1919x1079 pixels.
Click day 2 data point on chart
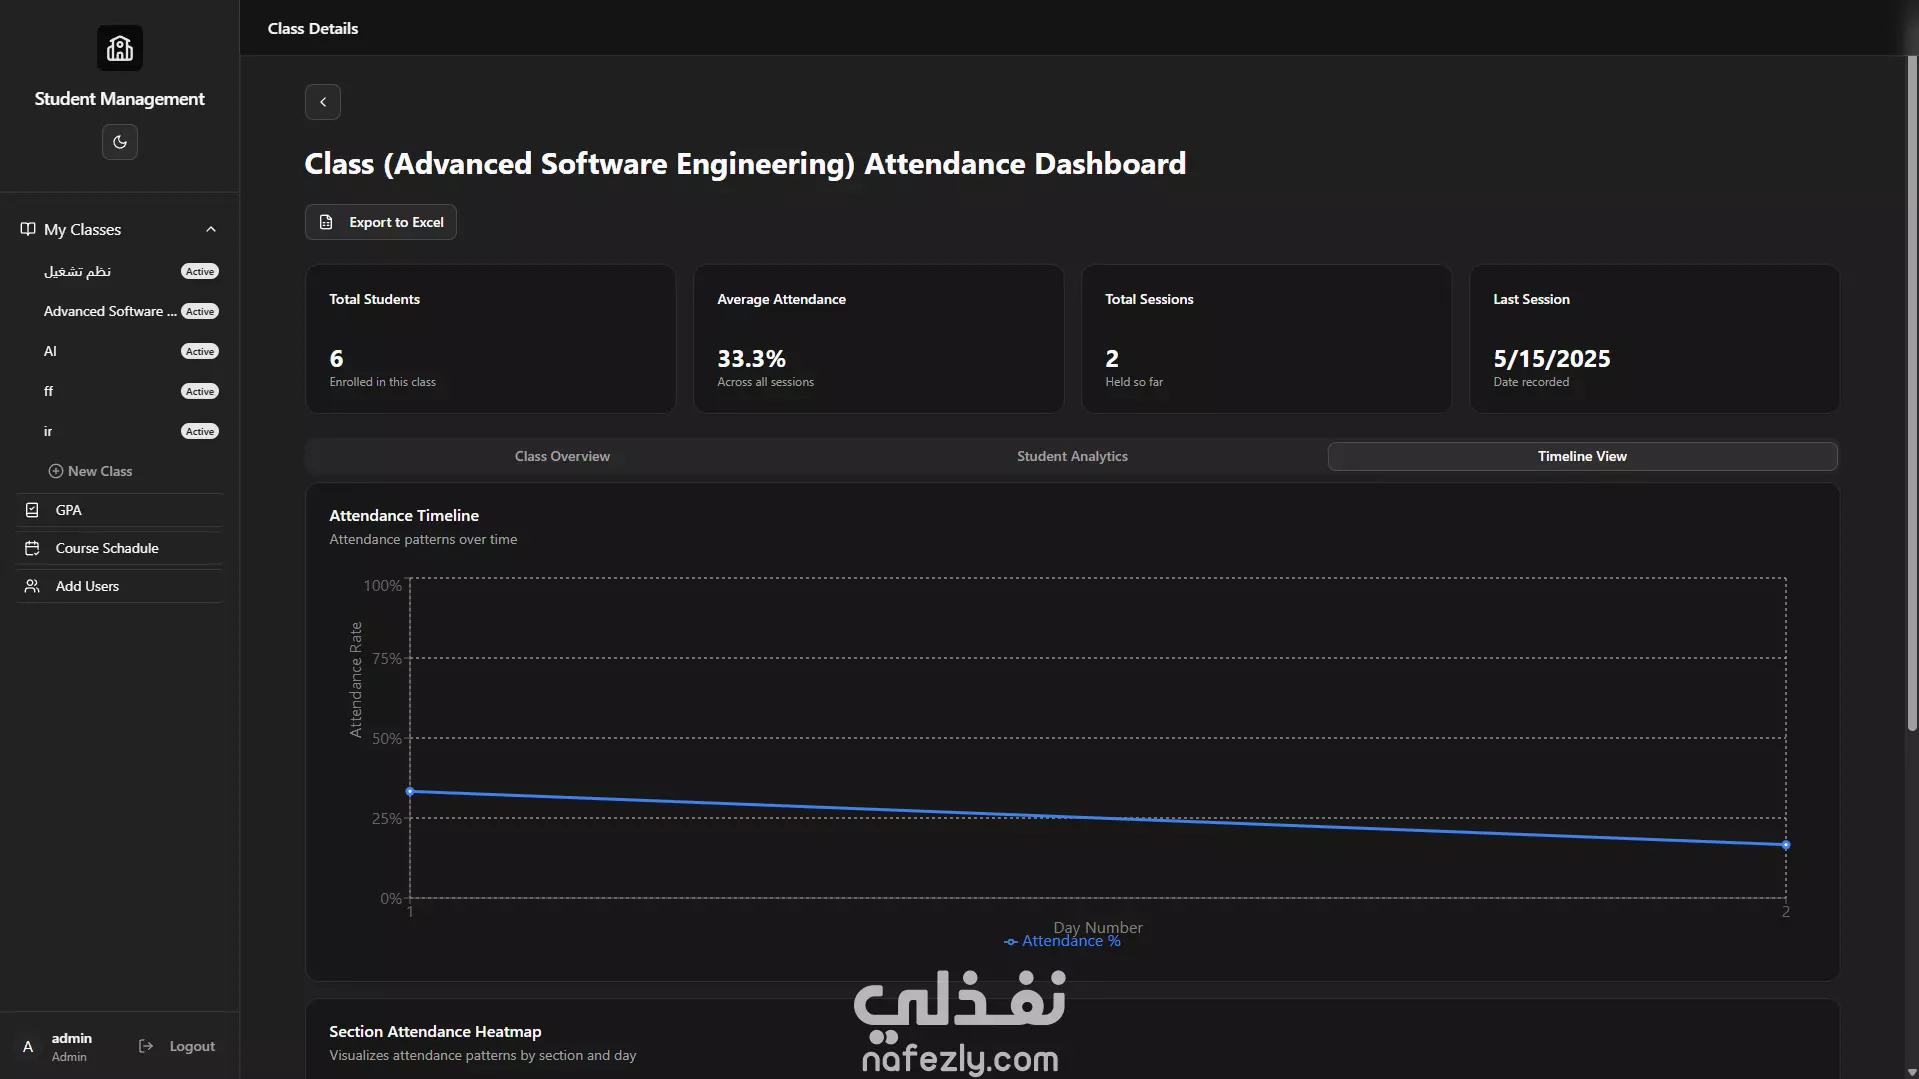(1786, 845)
